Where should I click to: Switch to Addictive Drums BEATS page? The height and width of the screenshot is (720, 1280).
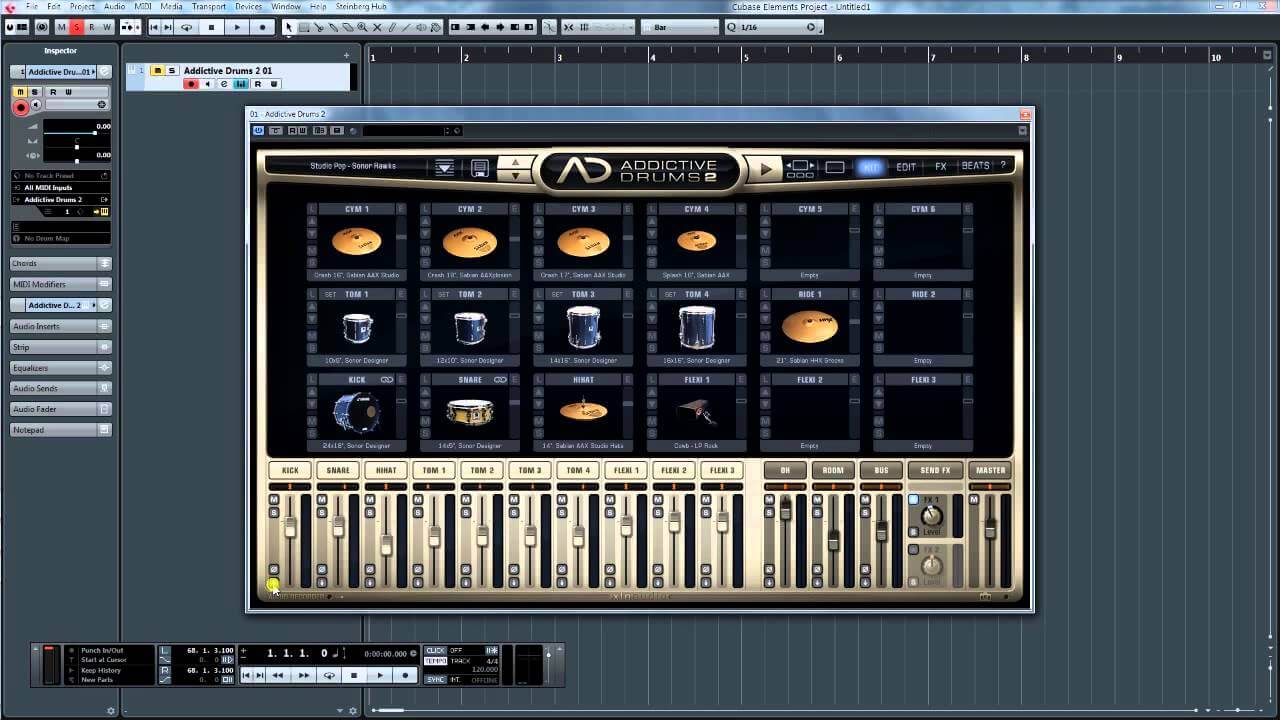point(975,167)
